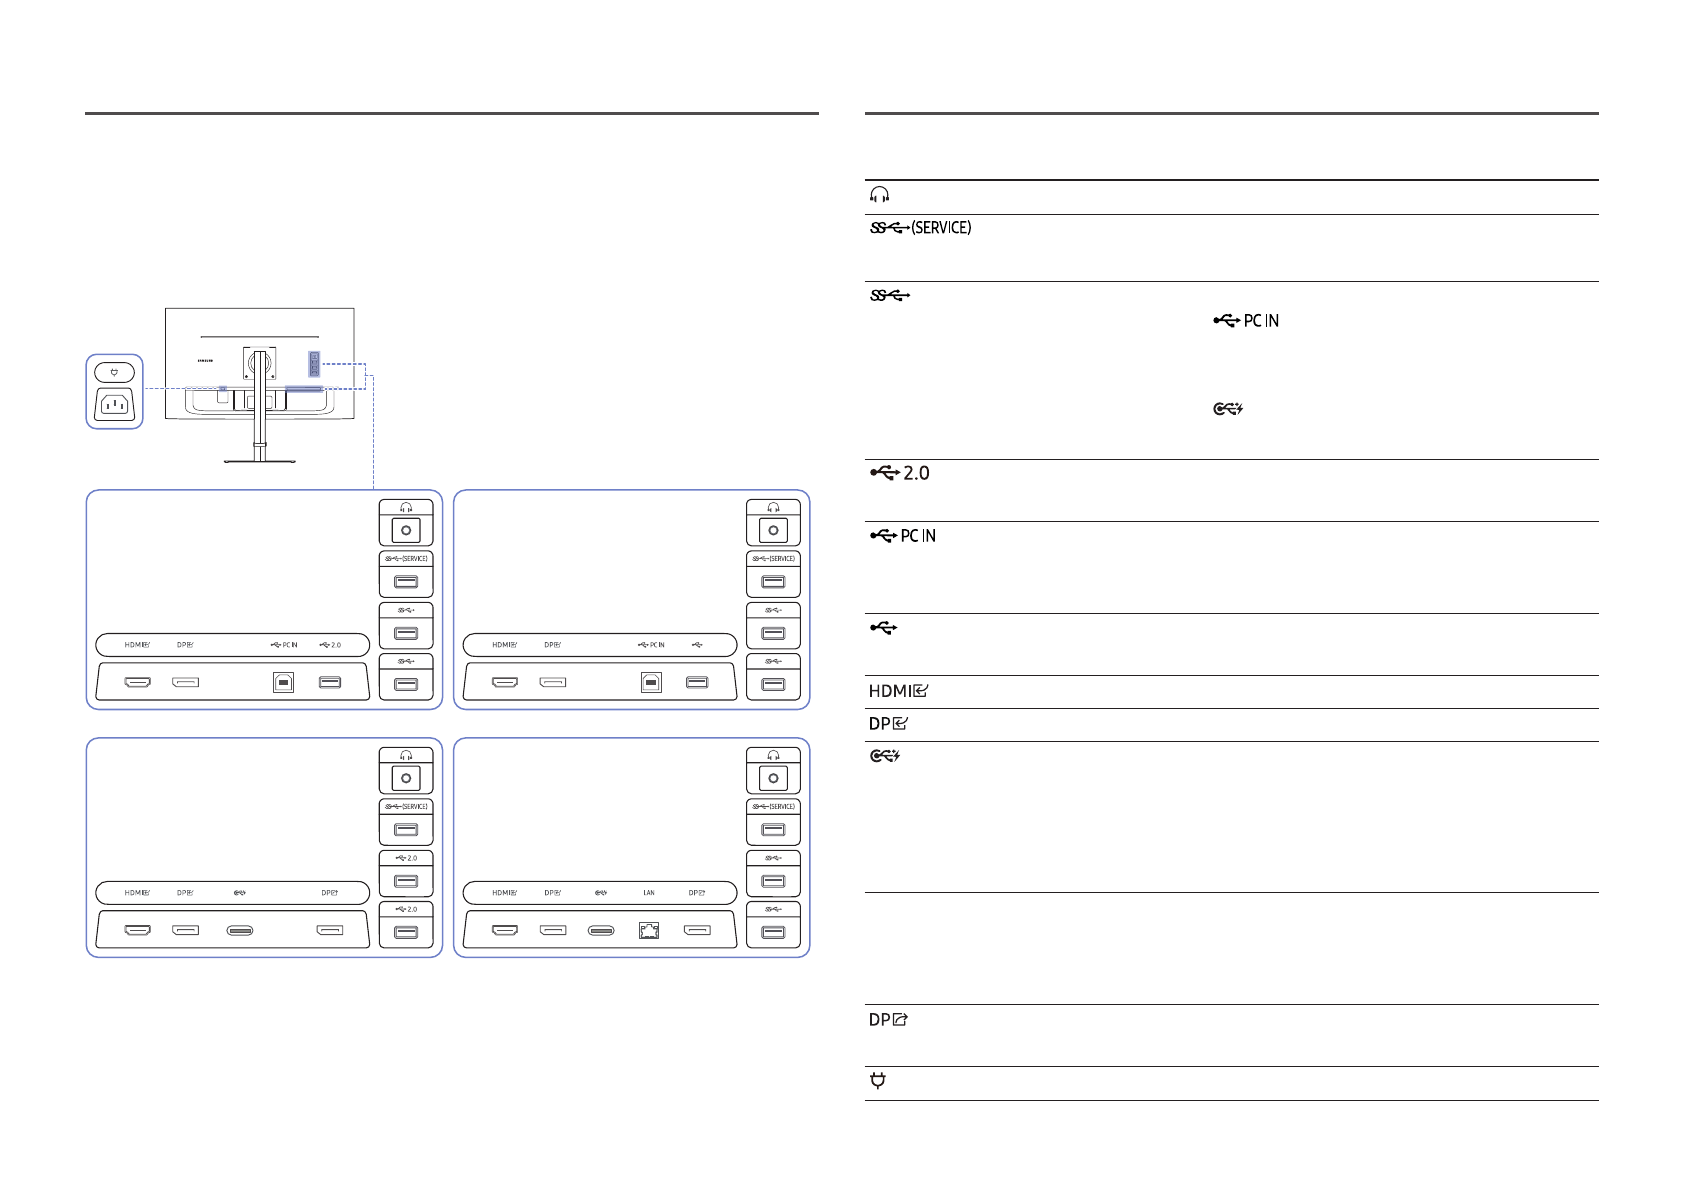Screen dimensions: 1684x1191
Task: Click the USB PC IN icon in table's left column
Action: [x=902, y=536]
